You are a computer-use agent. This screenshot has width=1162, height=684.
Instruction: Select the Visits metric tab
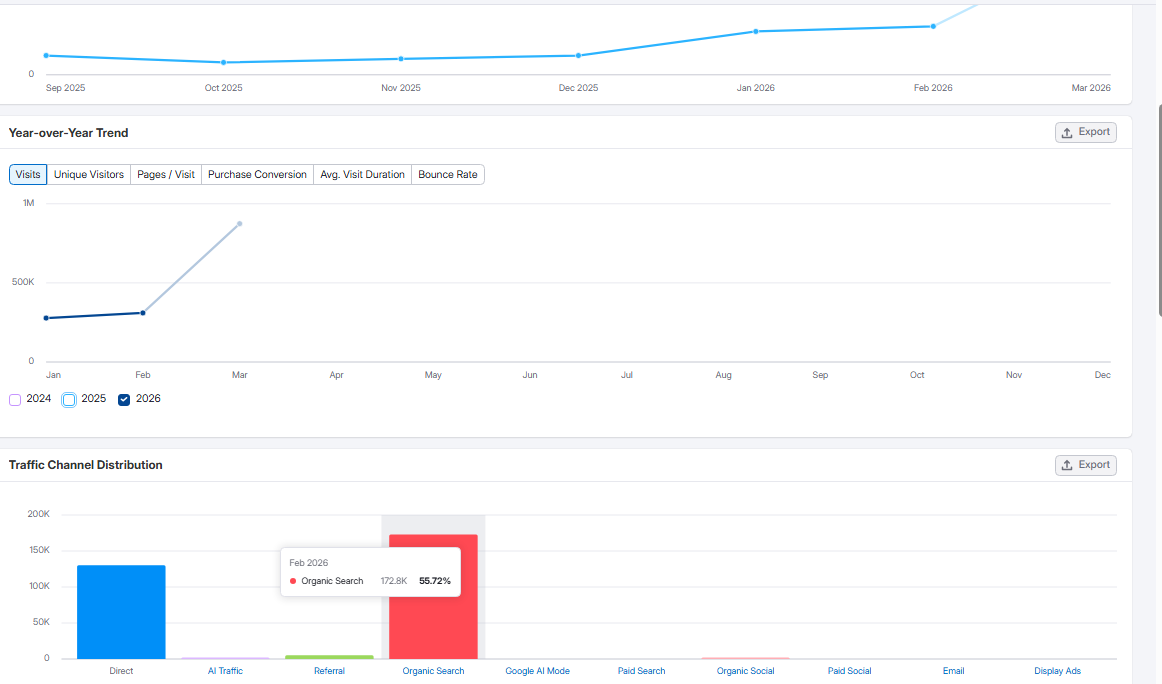[28, 174]
